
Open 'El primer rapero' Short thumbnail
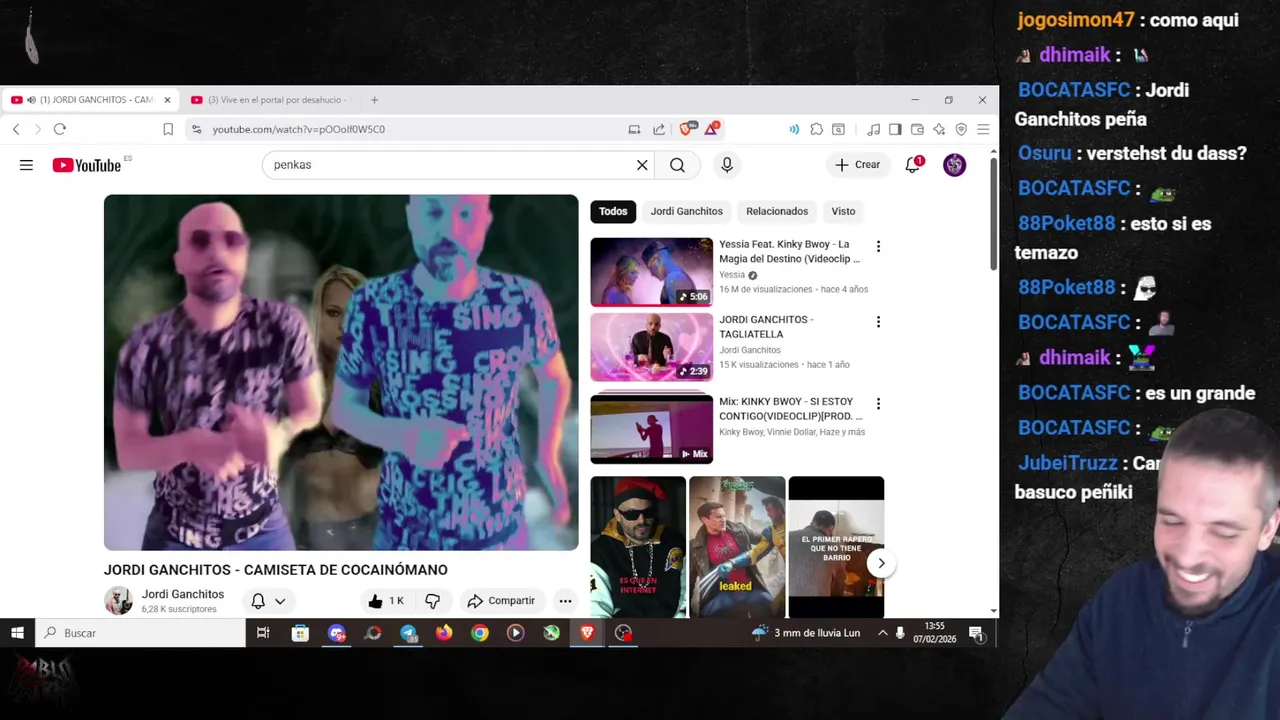[x=836, y=546]
